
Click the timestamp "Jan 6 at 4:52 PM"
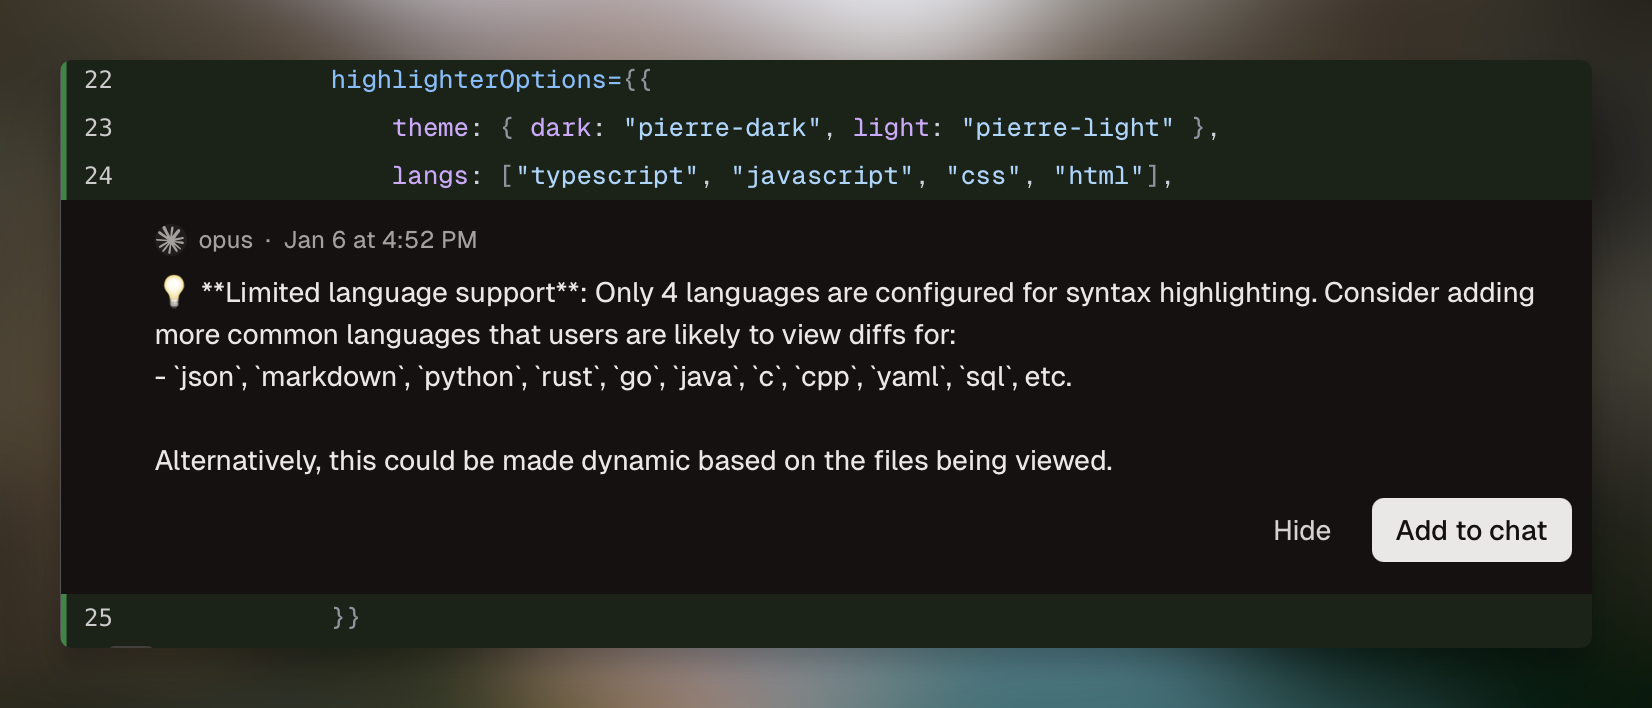(380, 240)
